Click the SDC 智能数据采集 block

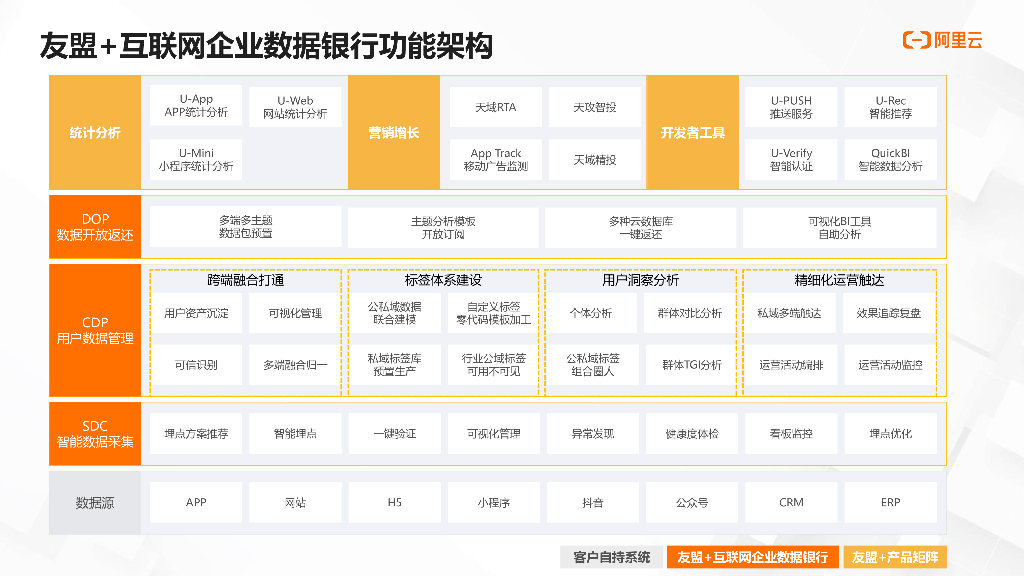(x=95, y=434)
